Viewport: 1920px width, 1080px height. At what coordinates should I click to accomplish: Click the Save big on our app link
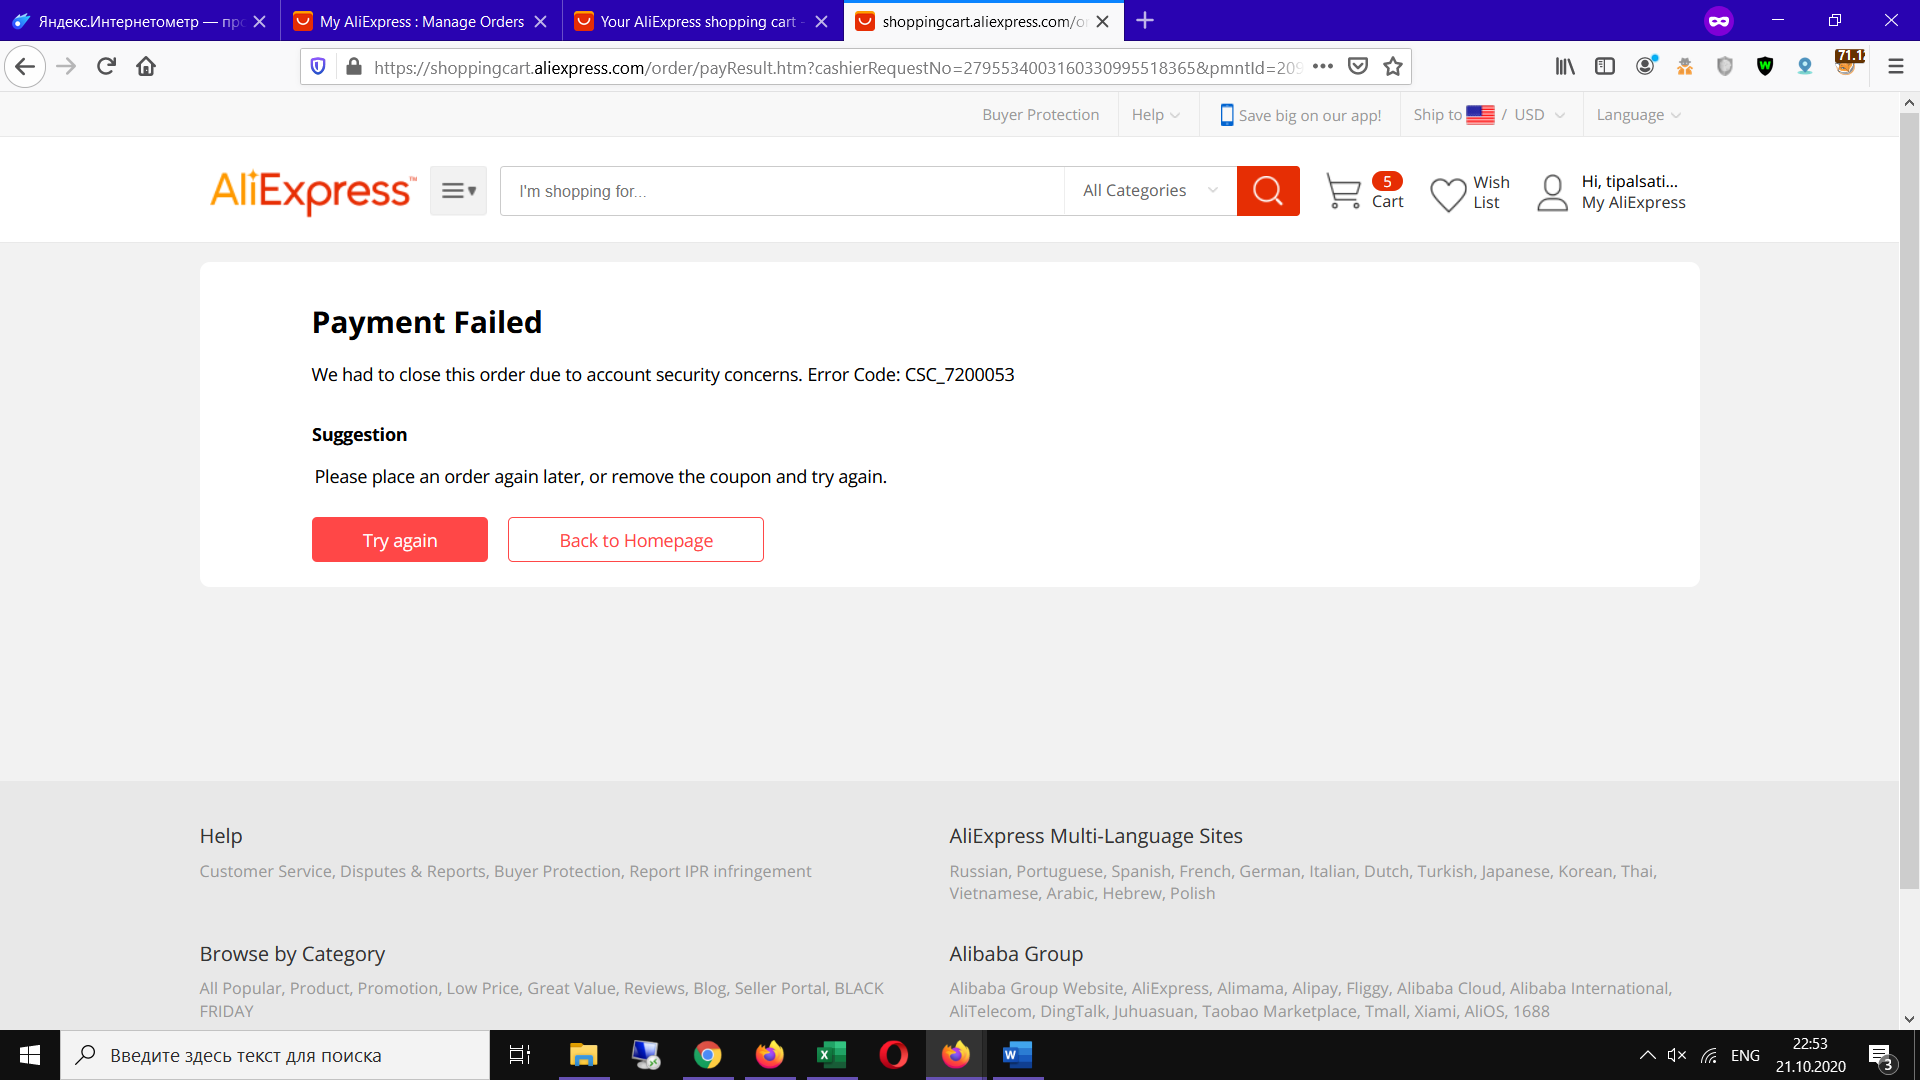pyautogui.click(x=1300, y=115)
